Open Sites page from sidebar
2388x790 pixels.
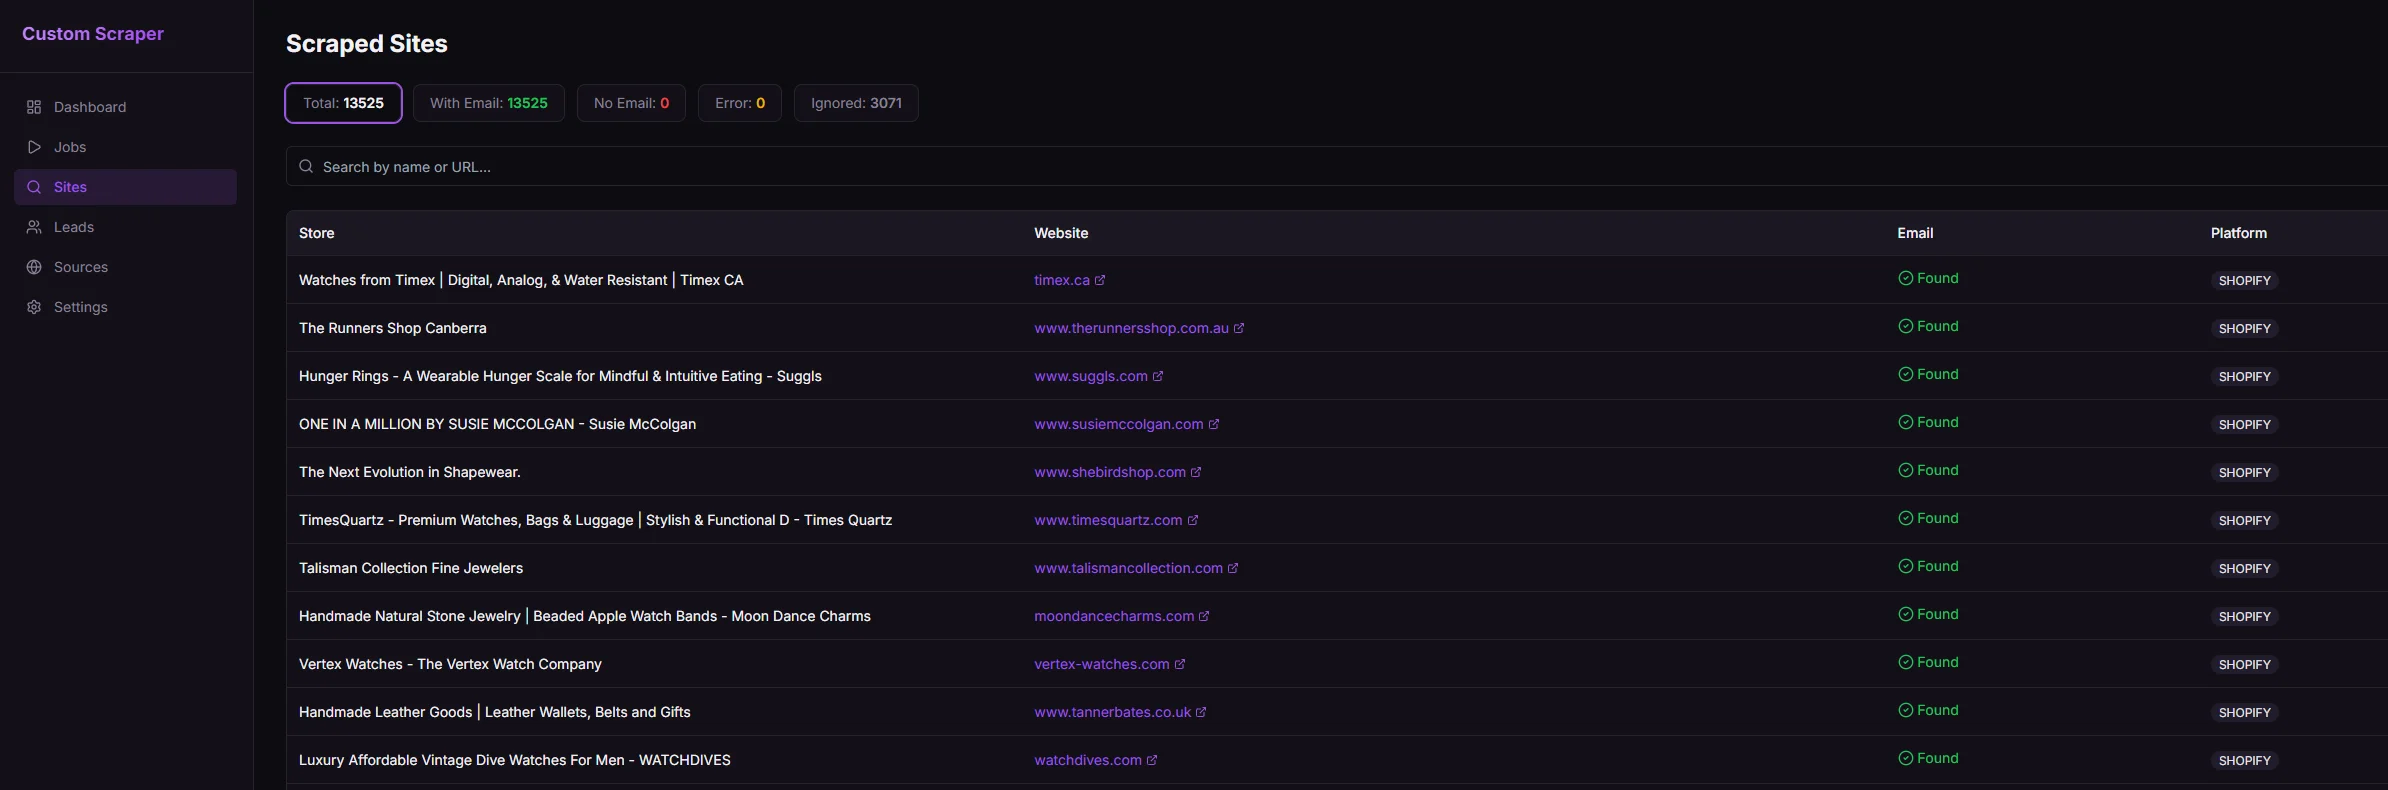click(70, 187)
